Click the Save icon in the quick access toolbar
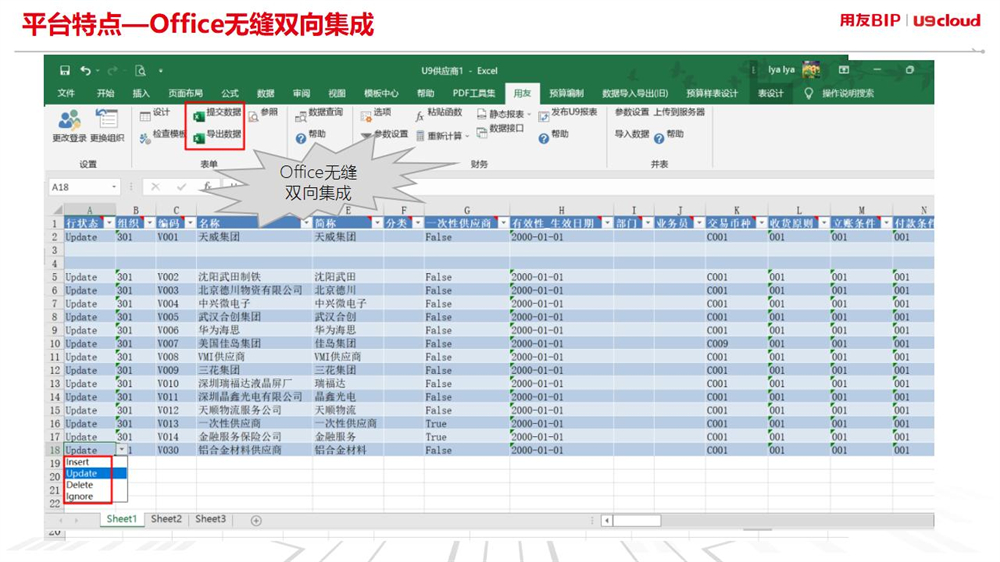 pyautogui.click(x=65, y=70)
